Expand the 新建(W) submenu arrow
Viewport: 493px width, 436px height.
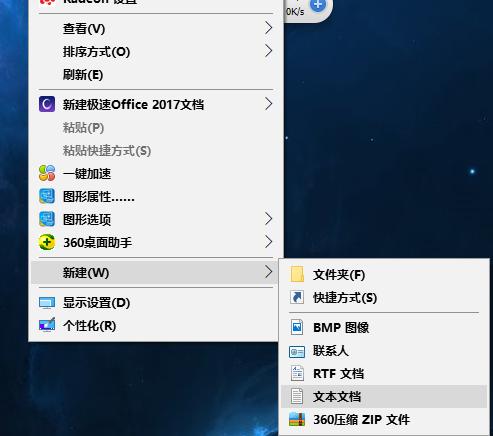(269, 272)
